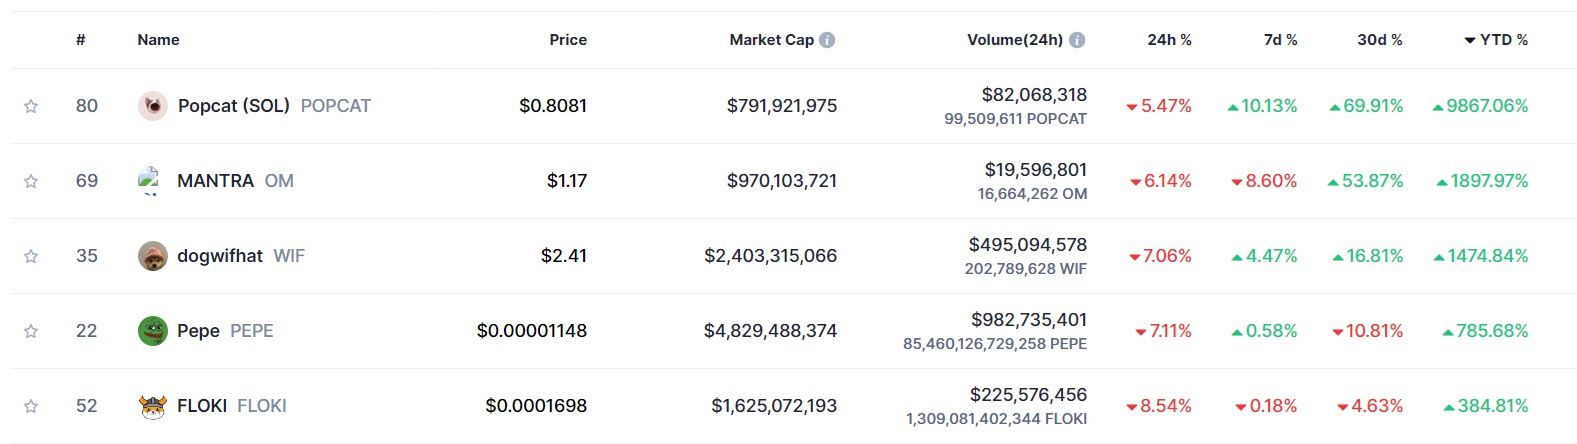Star Popcat to add to watchlist
Image resolution: width=1577 pixels, height=444 pixels.
(x=31, y=106)
